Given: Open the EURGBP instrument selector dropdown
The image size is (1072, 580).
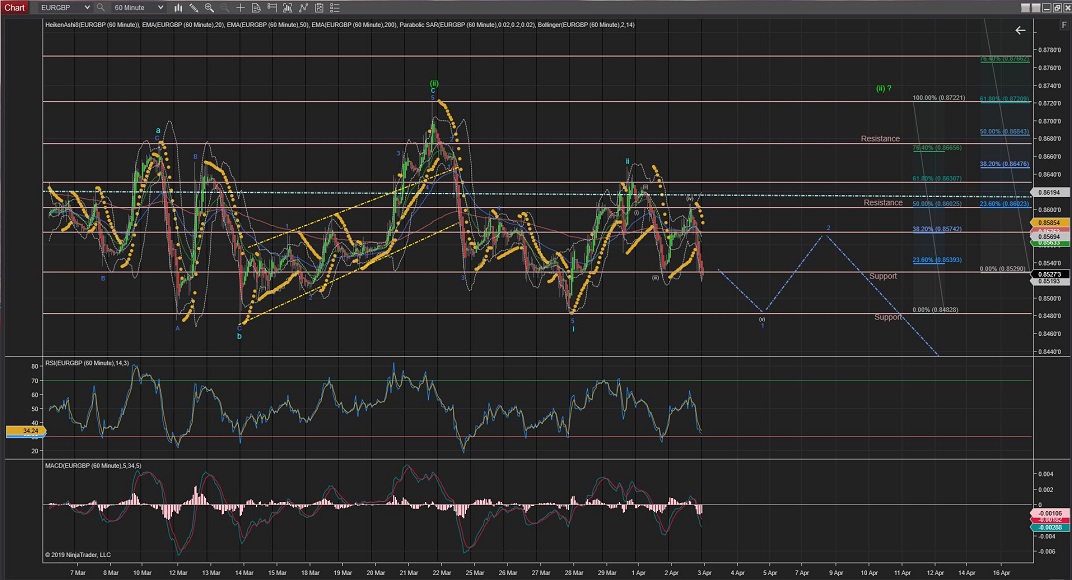Looking at the screenshot, I should (x=65, y=8).
